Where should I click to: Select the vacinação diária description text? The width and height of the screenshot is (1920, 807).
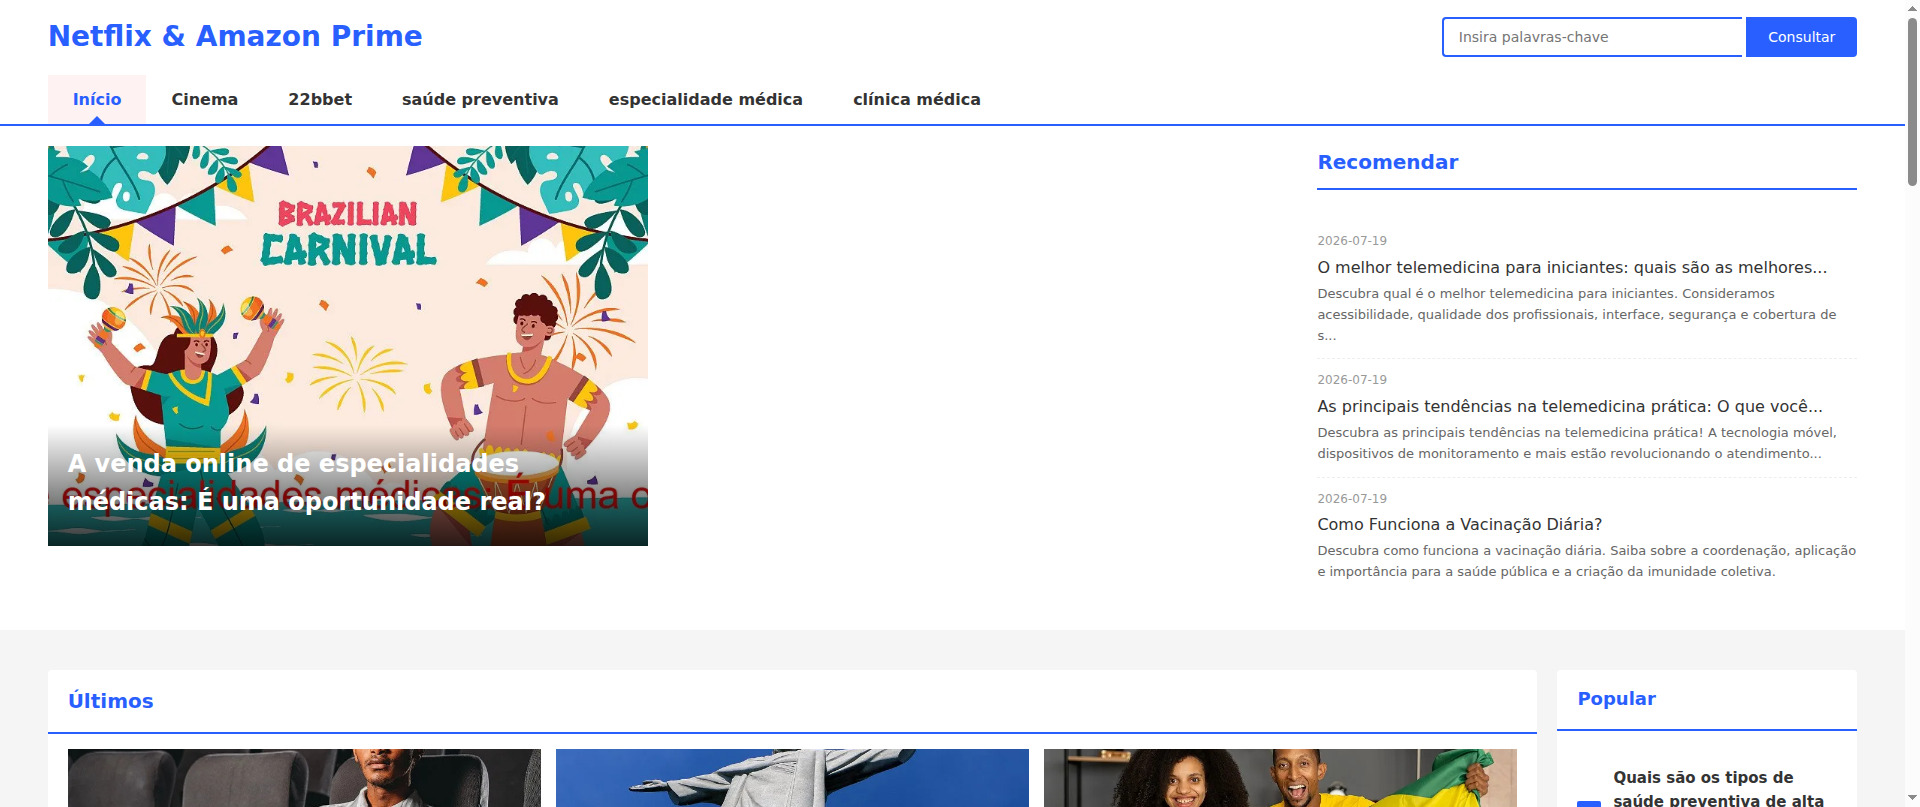(1587, 561)
